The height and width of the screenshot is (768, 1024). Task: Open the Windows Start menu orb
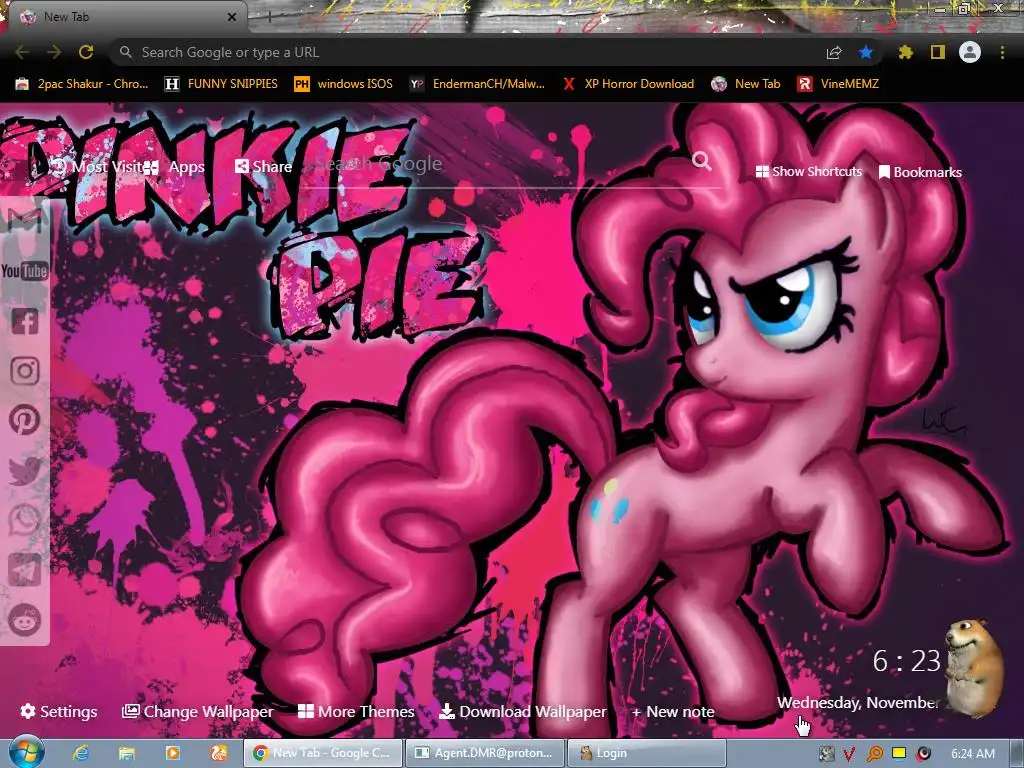click(x=26, y=752)
